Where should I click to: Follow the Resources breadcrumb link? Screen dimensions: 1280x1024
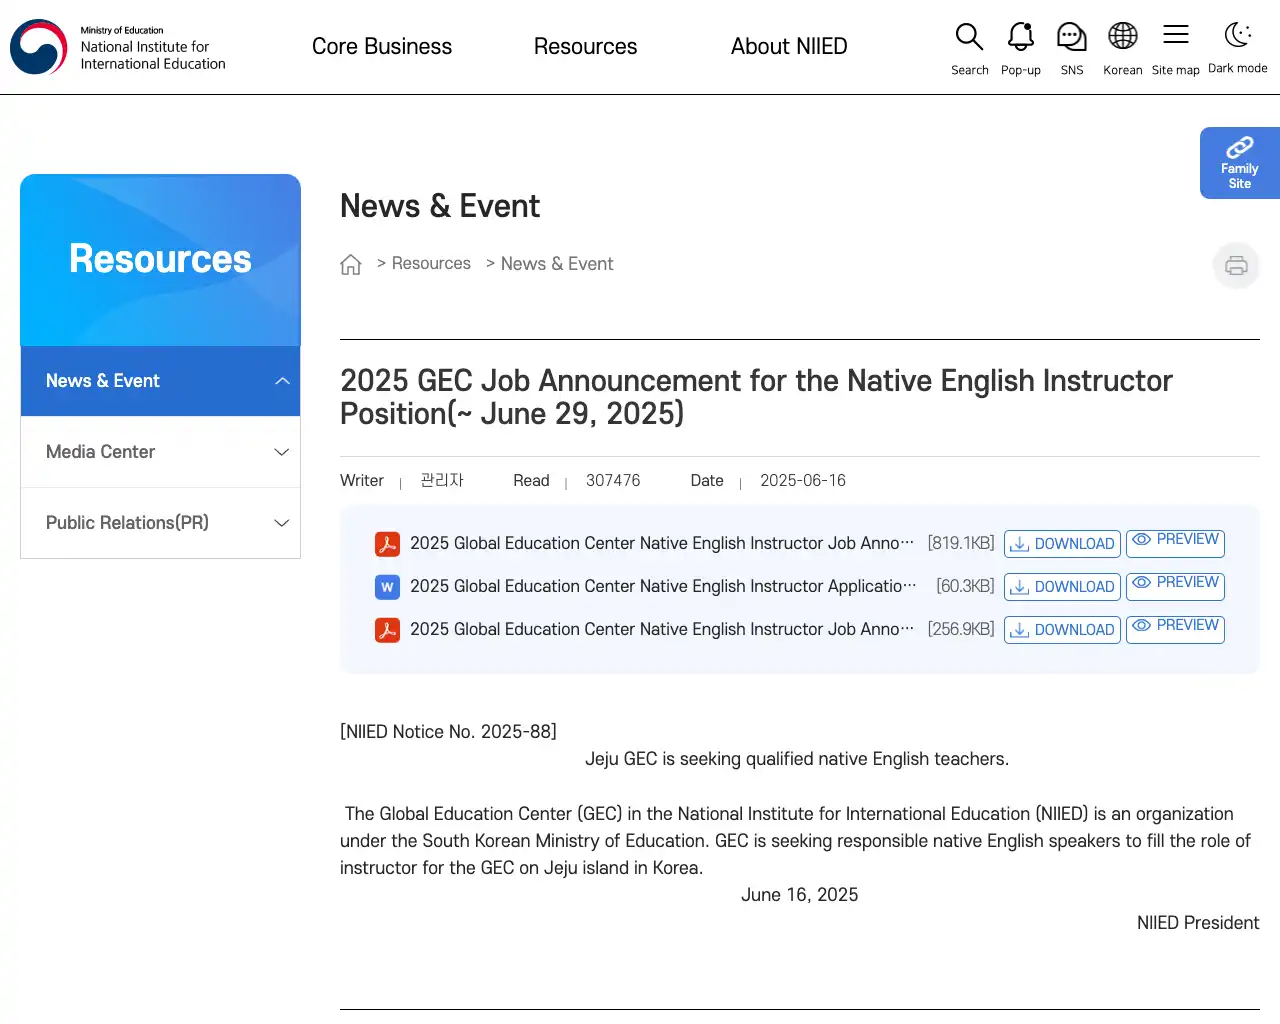431,264
